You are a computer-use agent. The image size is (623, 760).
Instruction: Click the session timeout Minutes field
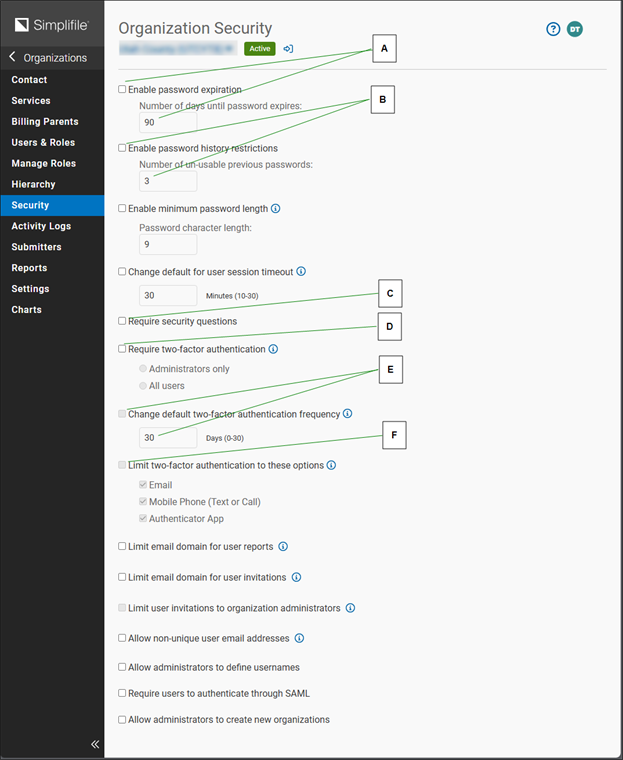tap(168, 295)
